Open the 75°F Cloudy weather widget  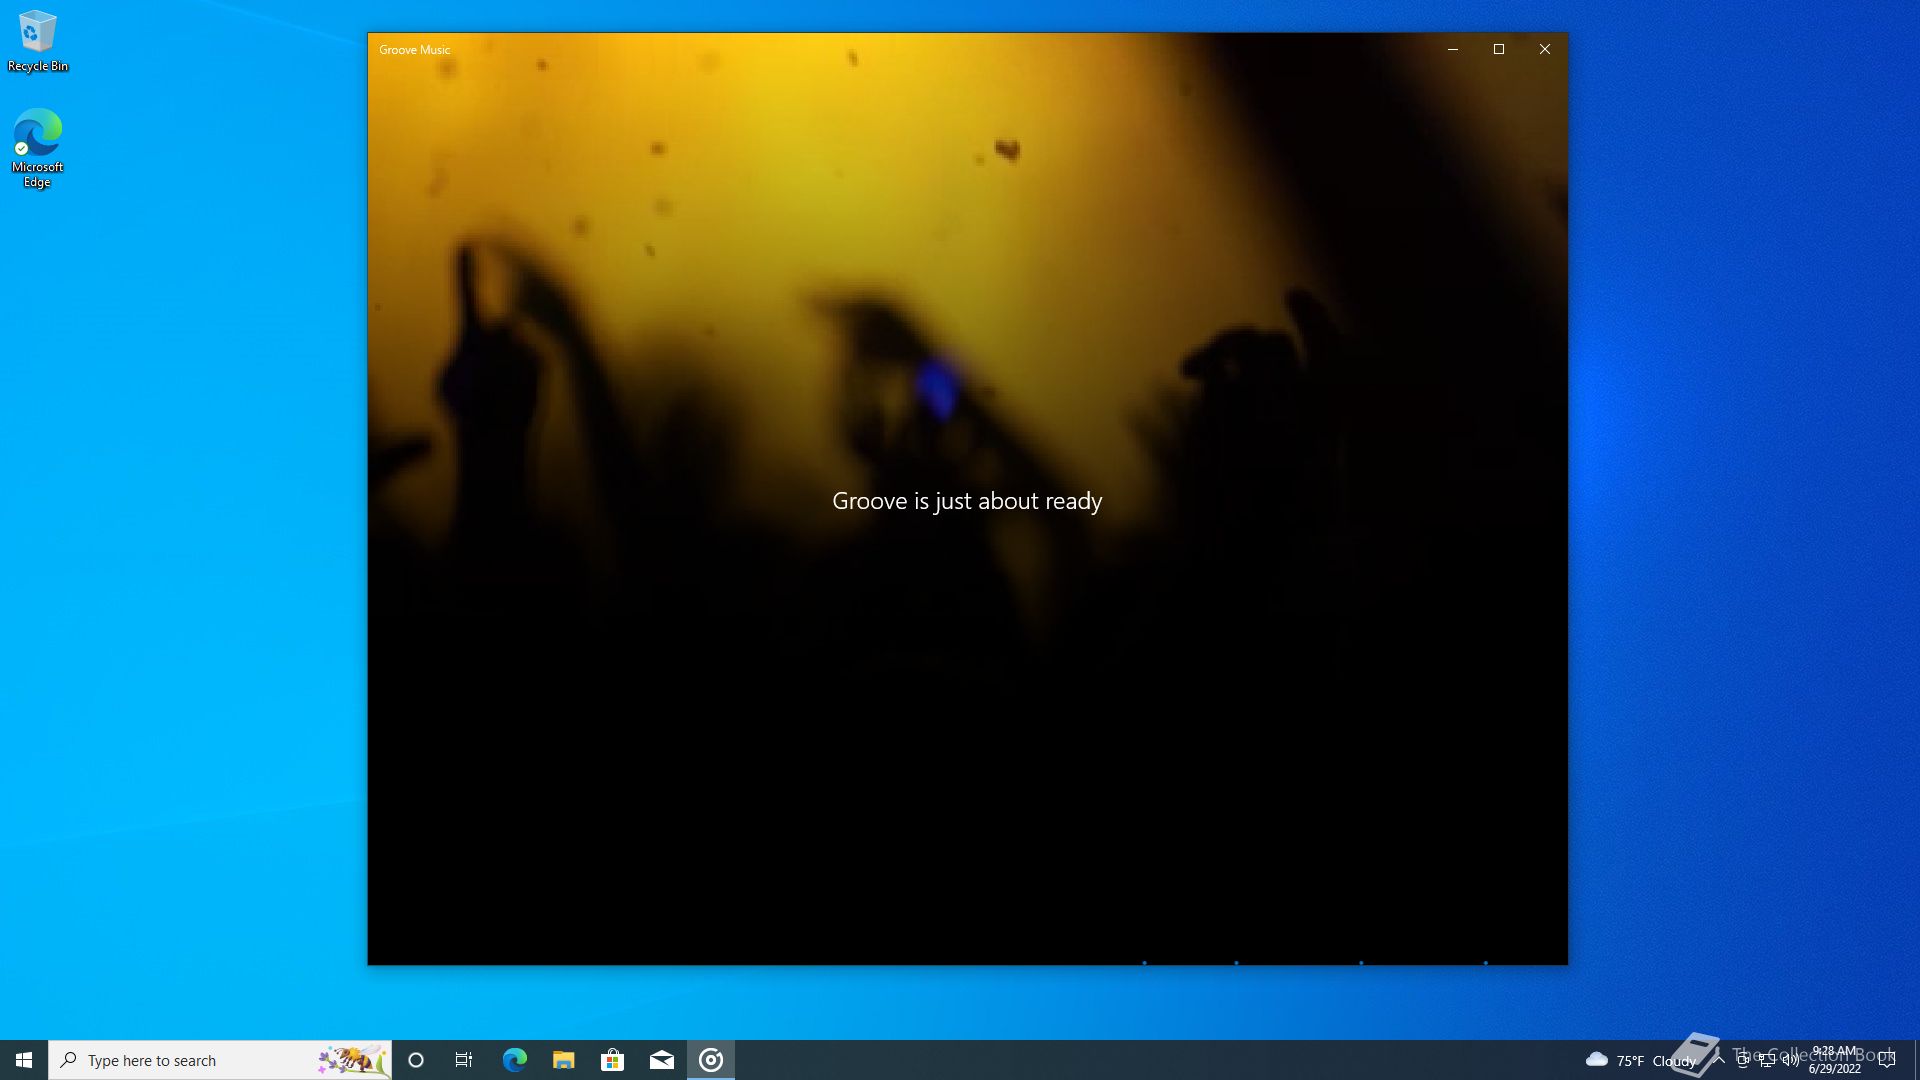[1640, 1060]
